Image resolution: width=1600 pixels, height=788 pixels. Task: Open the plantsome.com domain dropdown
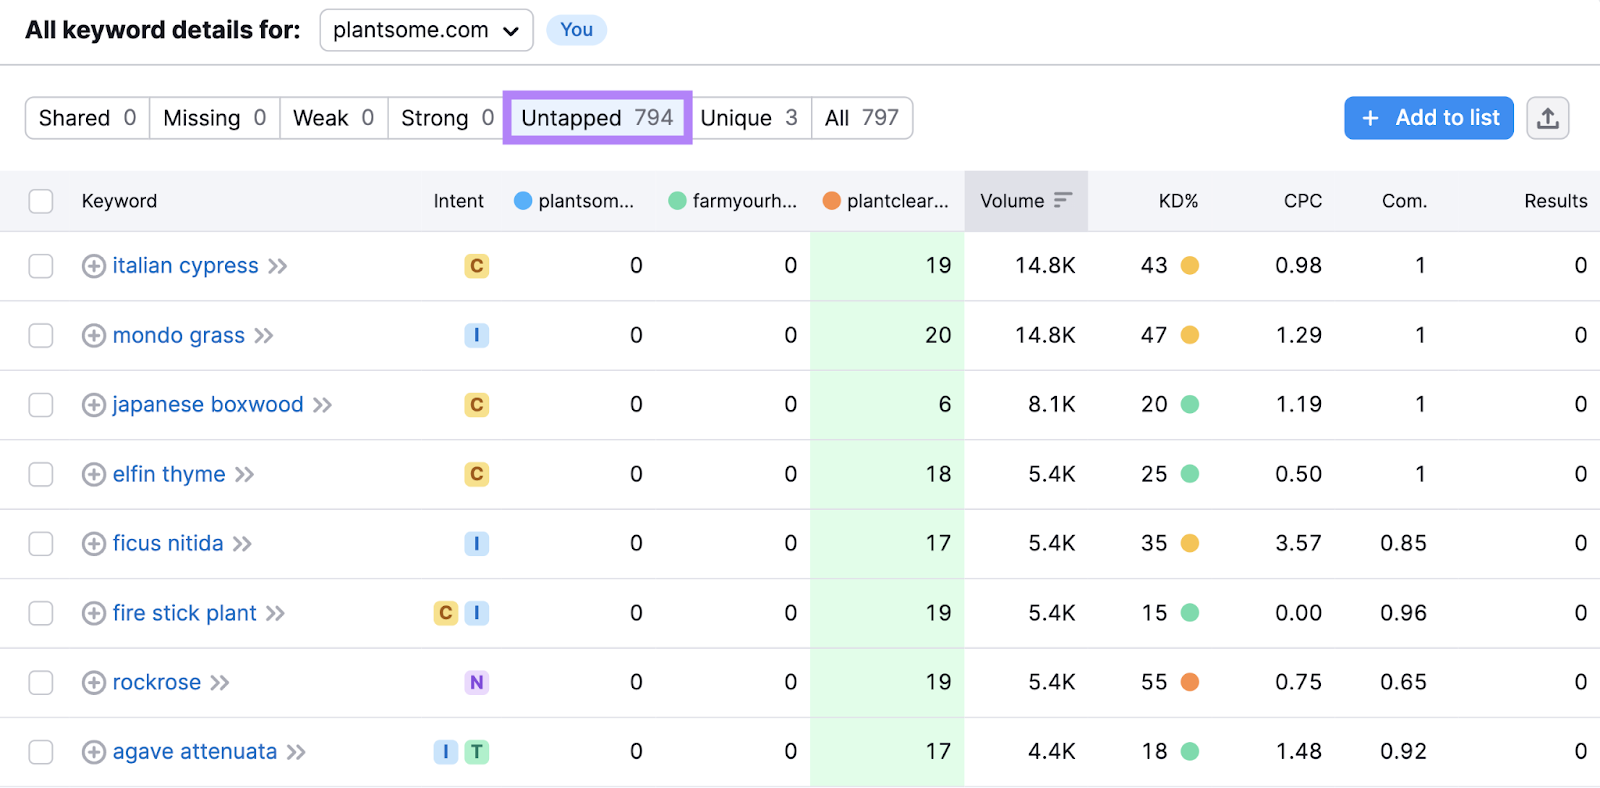pos(426,30)
